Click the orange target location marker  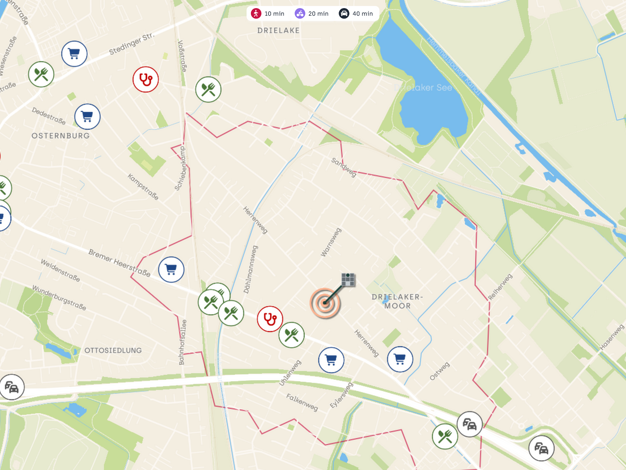coord(325,303)
